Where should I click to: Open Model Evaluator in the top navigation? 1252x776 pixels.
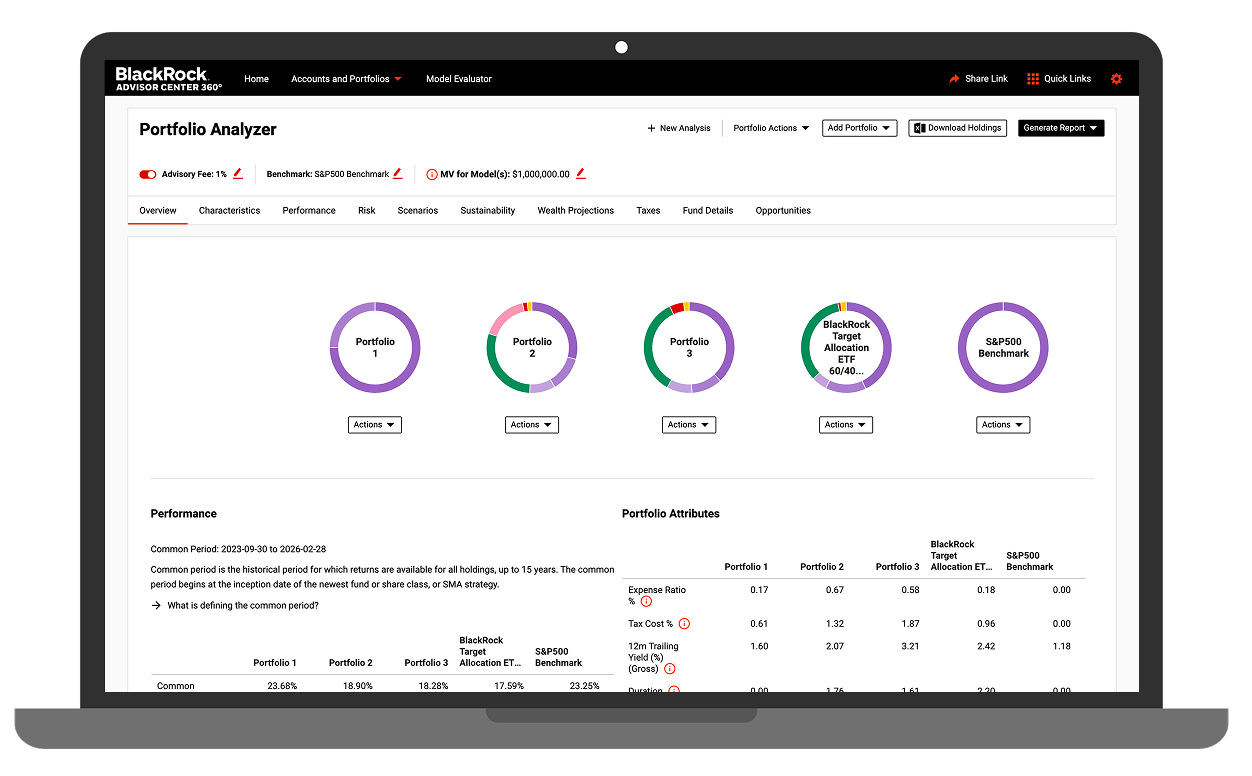click(459, 79)
